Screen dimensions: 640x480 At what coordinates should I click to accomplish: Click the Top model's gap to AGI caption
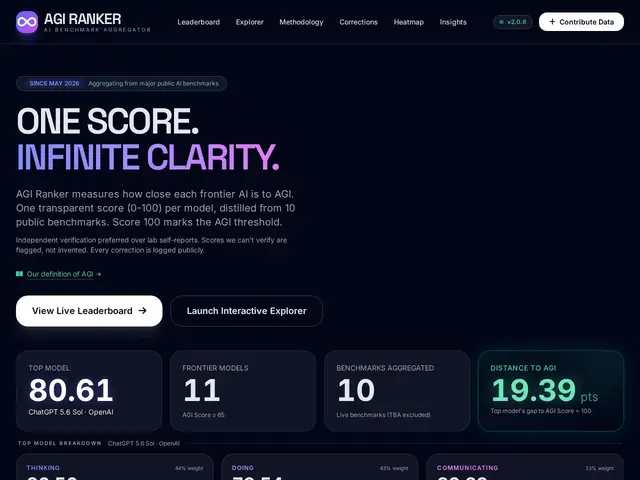point(541,411)
